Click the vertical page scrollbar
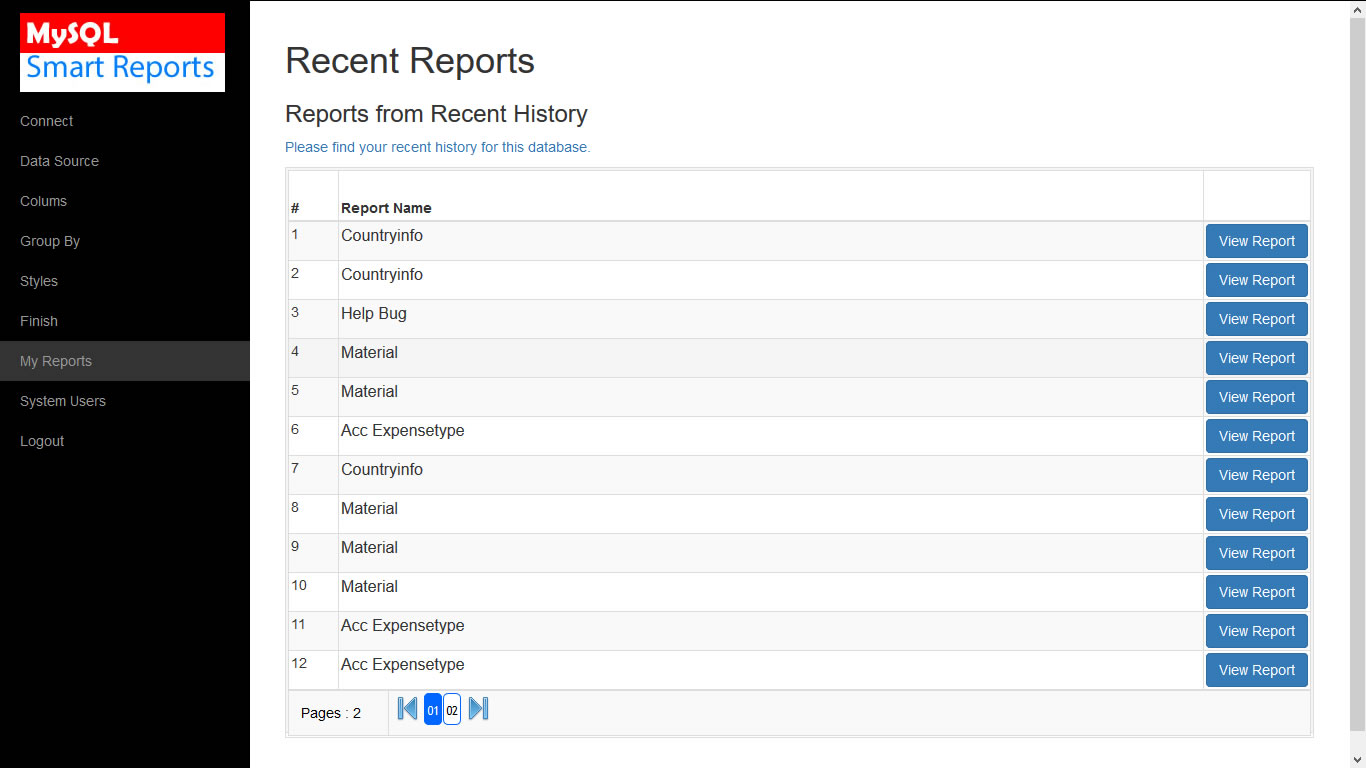1366x768 pixels. (1357, 380)
